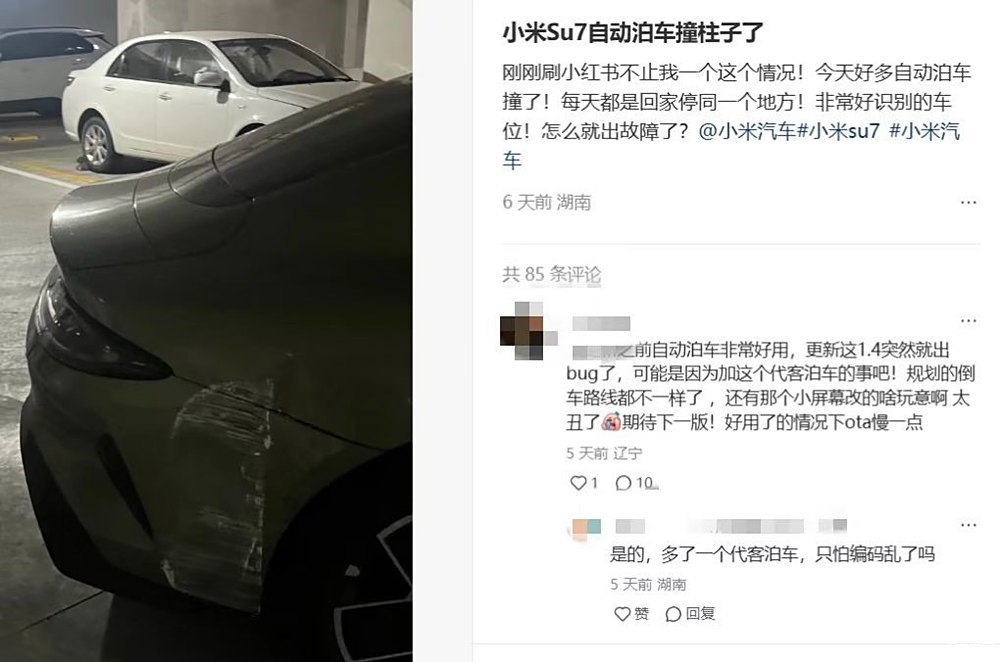Open the damaged car photo
Viewport: 1000px width, 662px height.
pos(206,331)
